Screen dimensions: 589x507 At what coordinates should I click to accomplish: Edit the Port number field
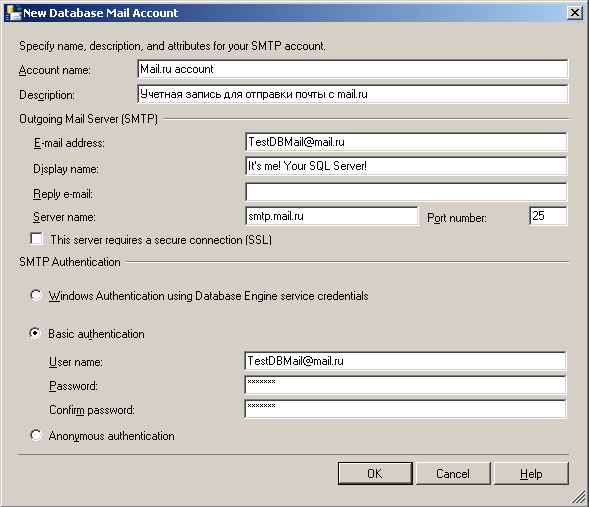pyautogui.click(x=548, y=216)
